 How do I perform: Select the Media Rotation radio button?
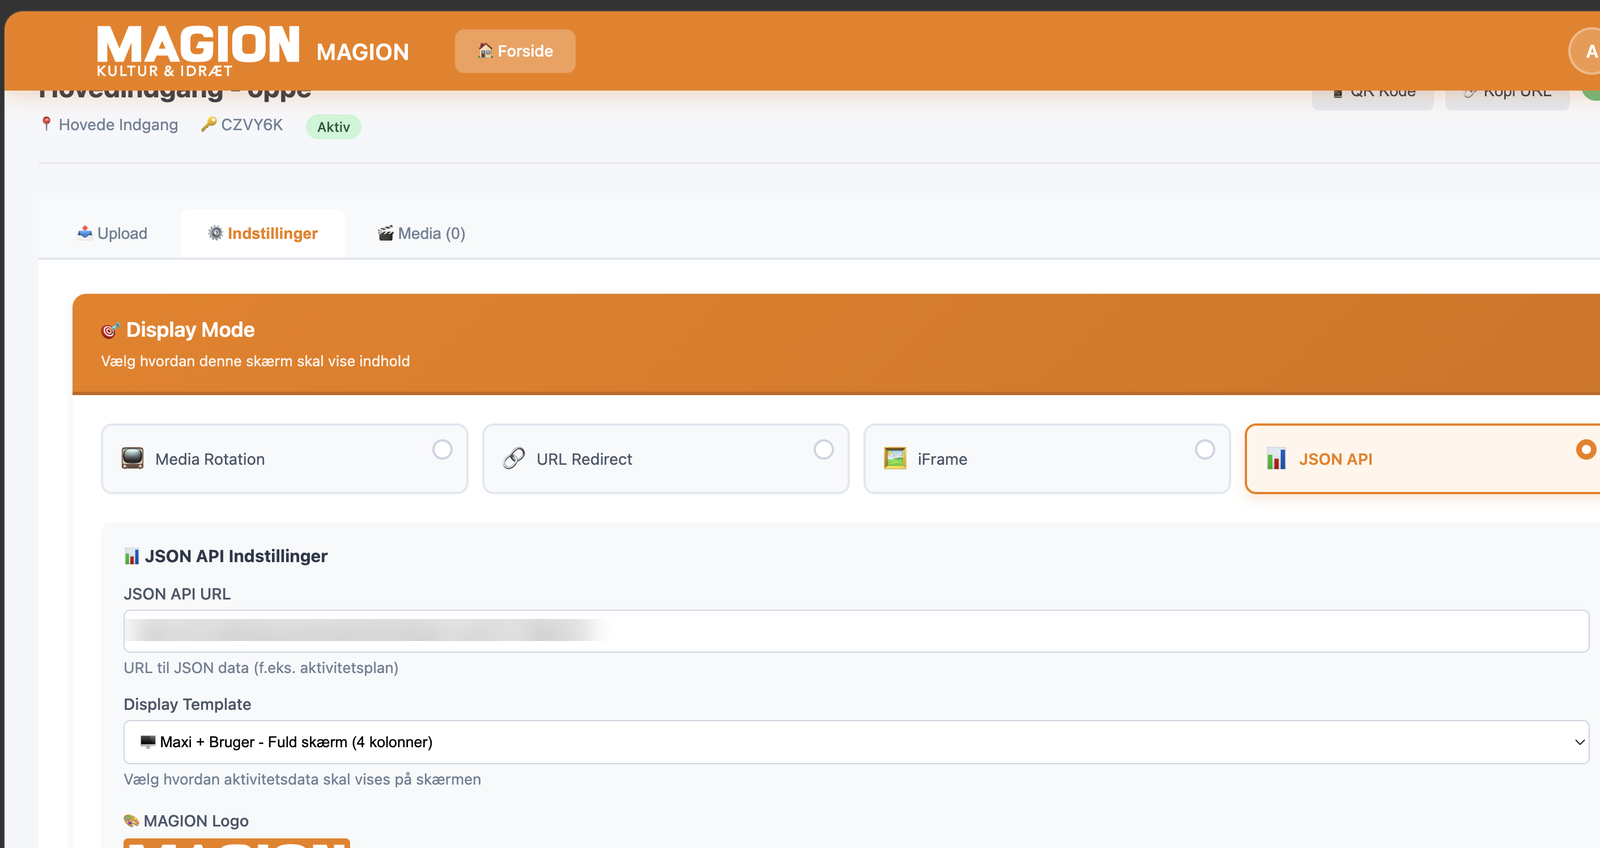(x=442, y=450)
